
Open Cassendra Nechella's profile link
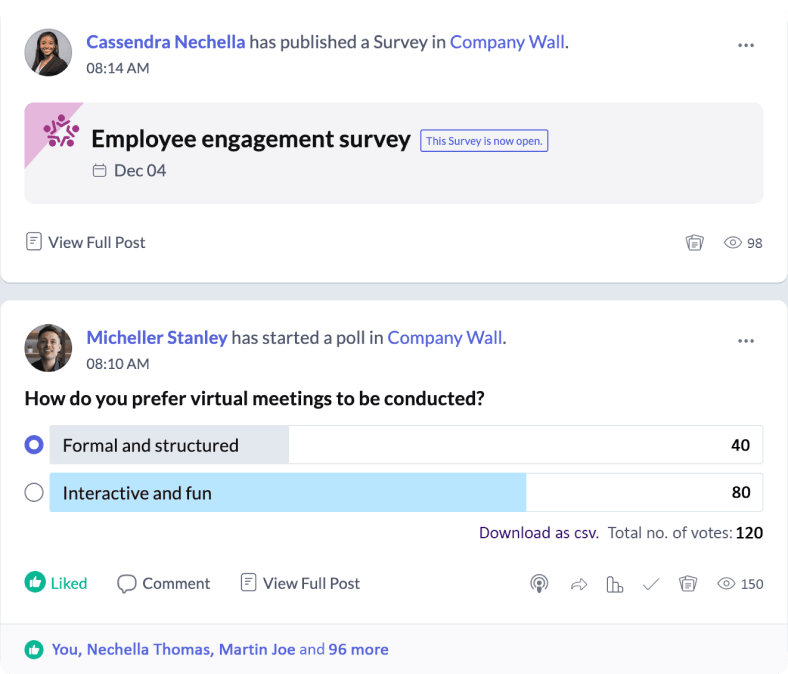click(x=165, y=42)
